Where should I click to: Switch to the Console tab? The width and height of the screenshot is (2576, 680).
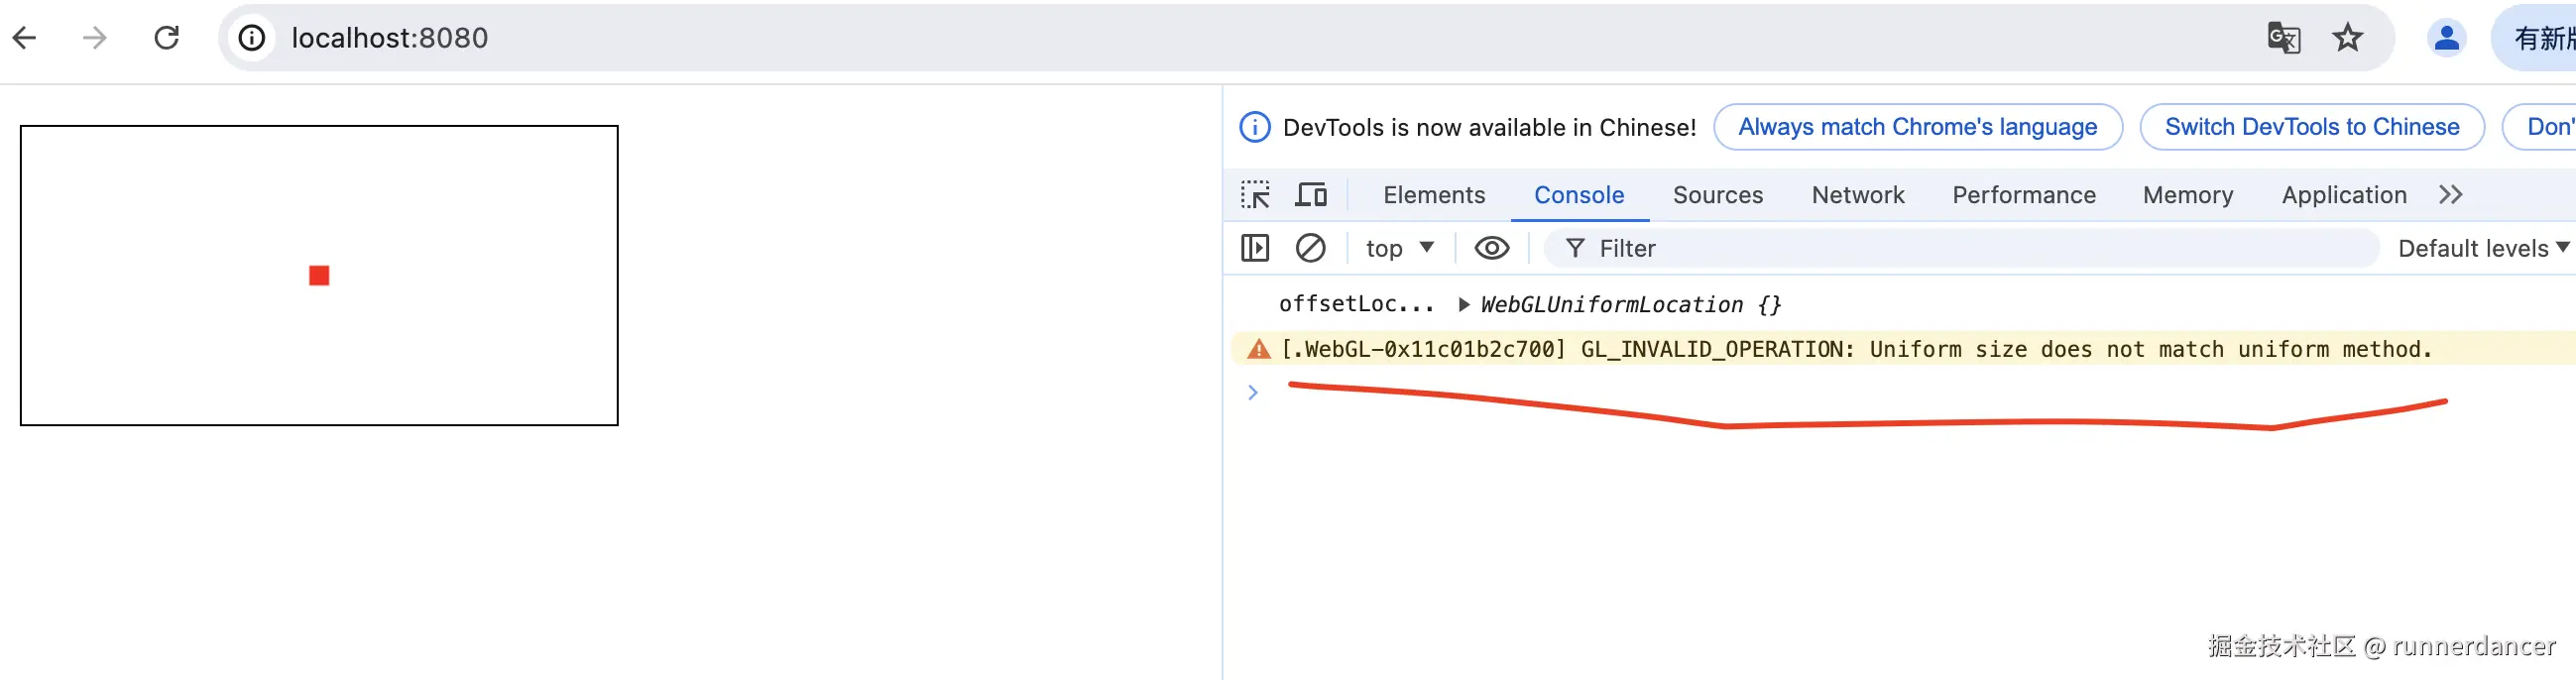[1579, 195]
